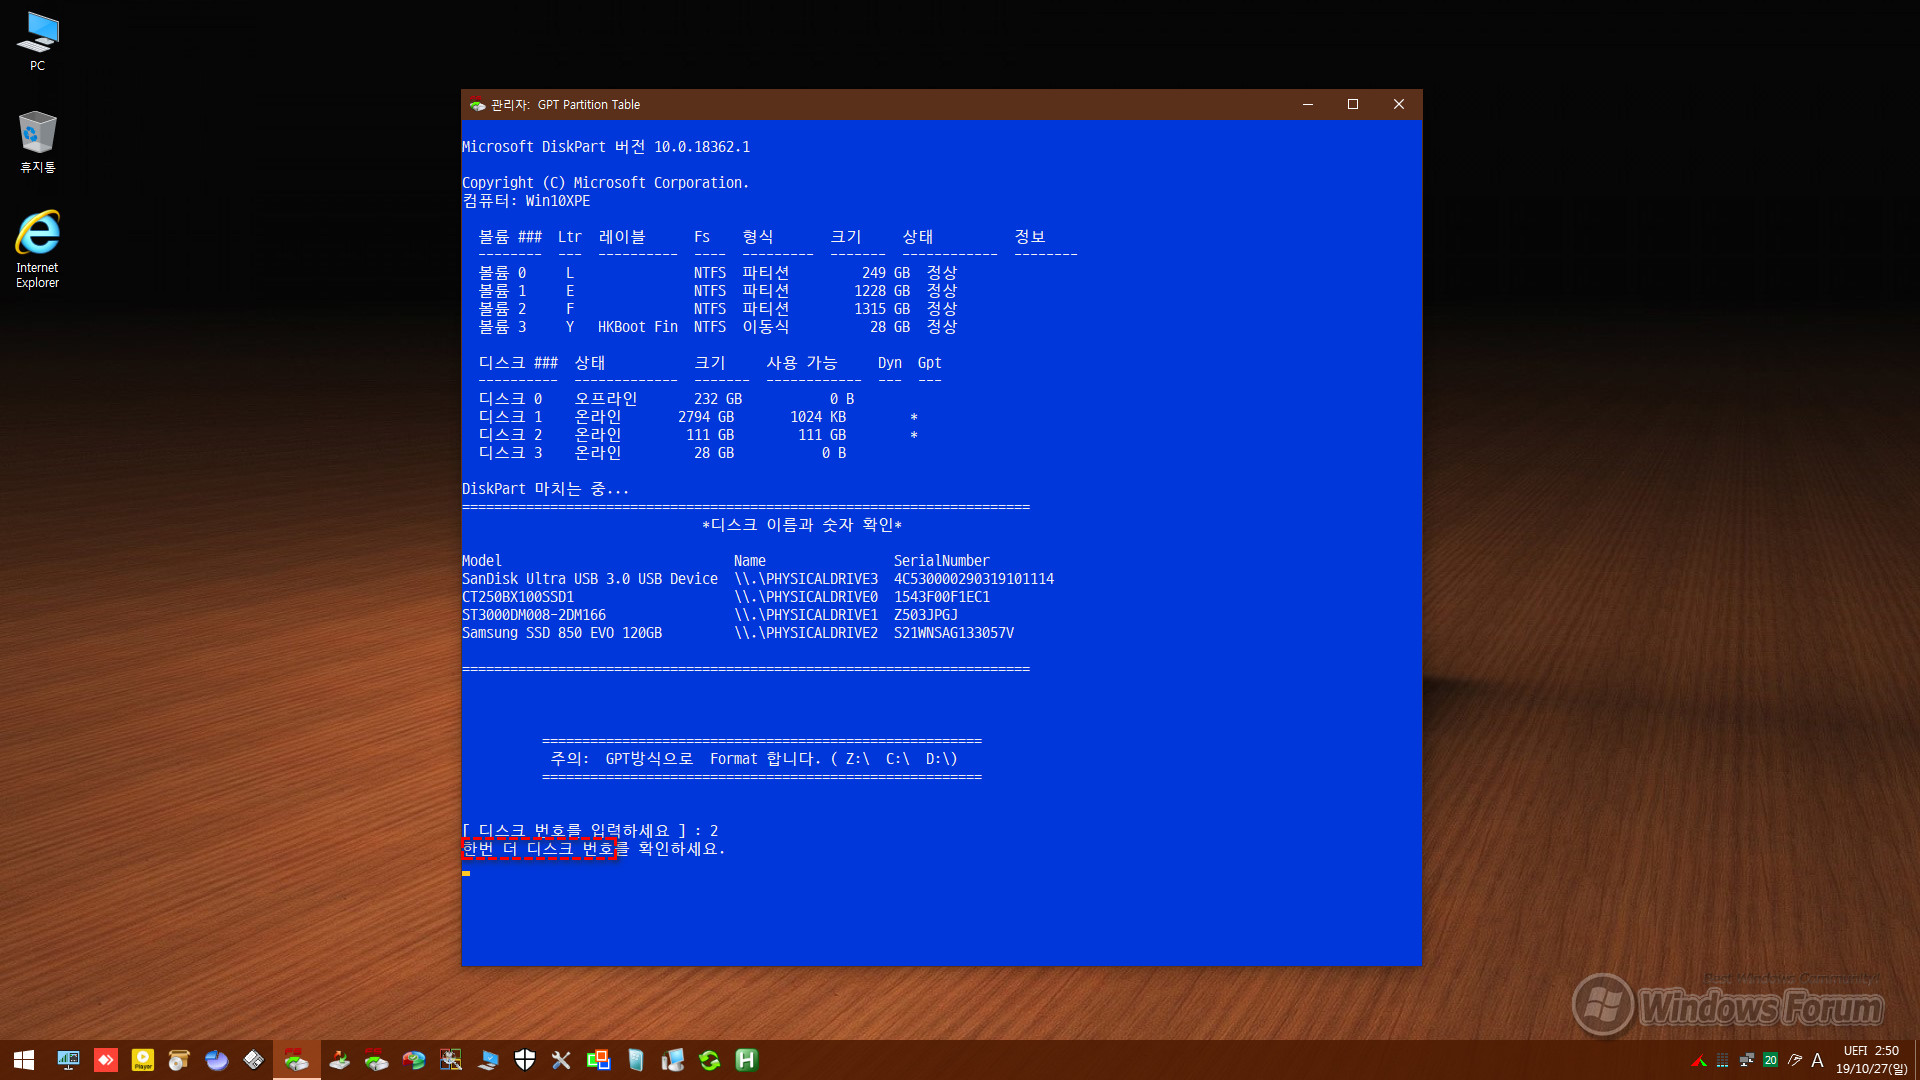Viewport: 1920px width, 1080px height.
Task: Click the 'Microsoft DiskPart' version line
Action: 606,147
